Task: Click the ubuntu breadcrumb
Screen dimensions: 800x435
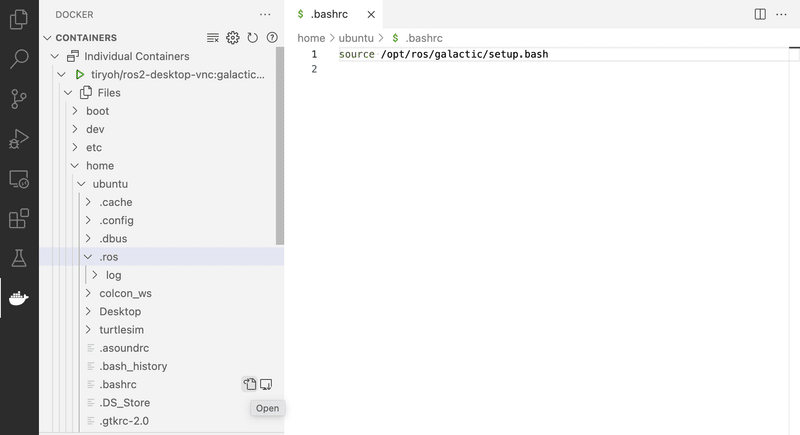Action: click(356, 38)
